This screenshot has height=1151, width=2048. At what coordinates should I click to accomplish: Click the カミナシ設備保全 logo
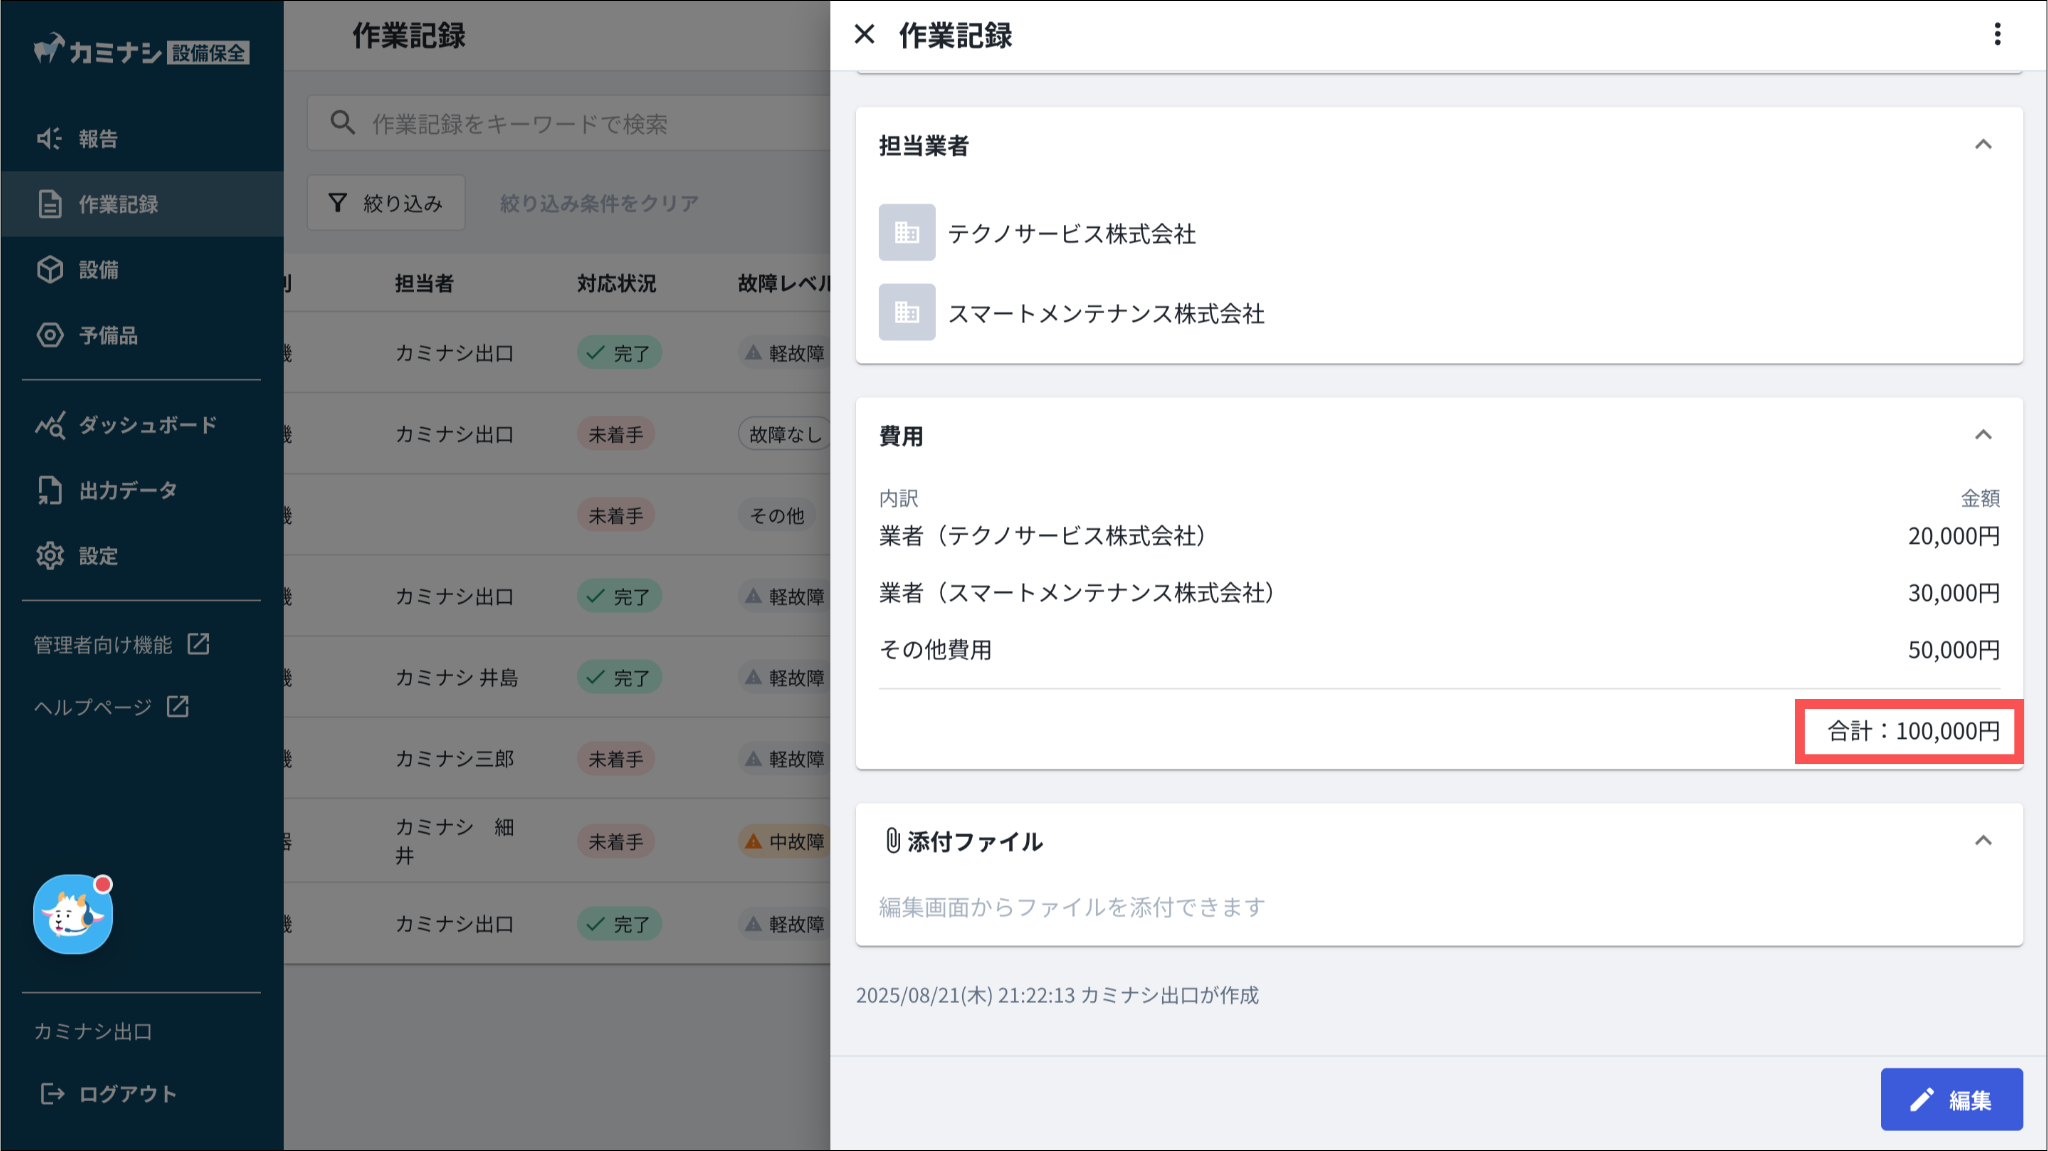140,50
